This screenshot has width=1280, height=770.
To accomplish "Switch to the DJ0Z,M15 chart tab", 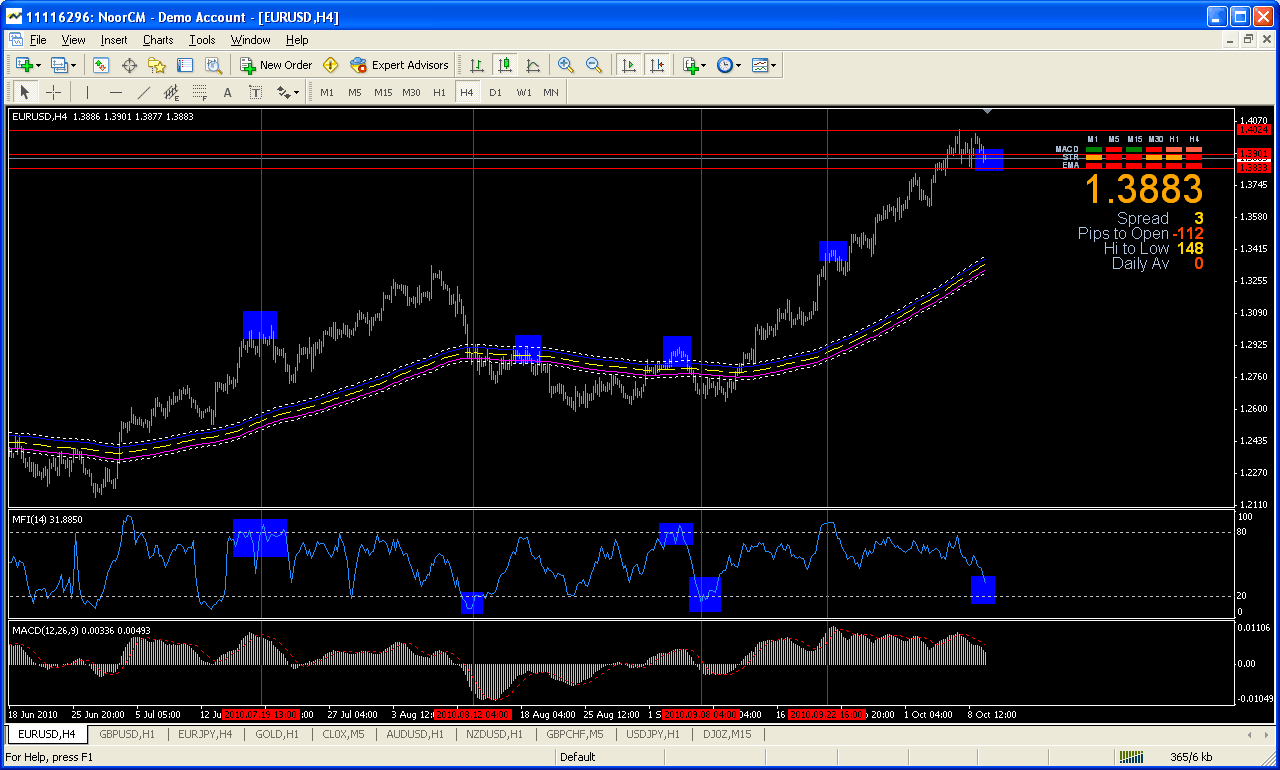I will point(727,734).
